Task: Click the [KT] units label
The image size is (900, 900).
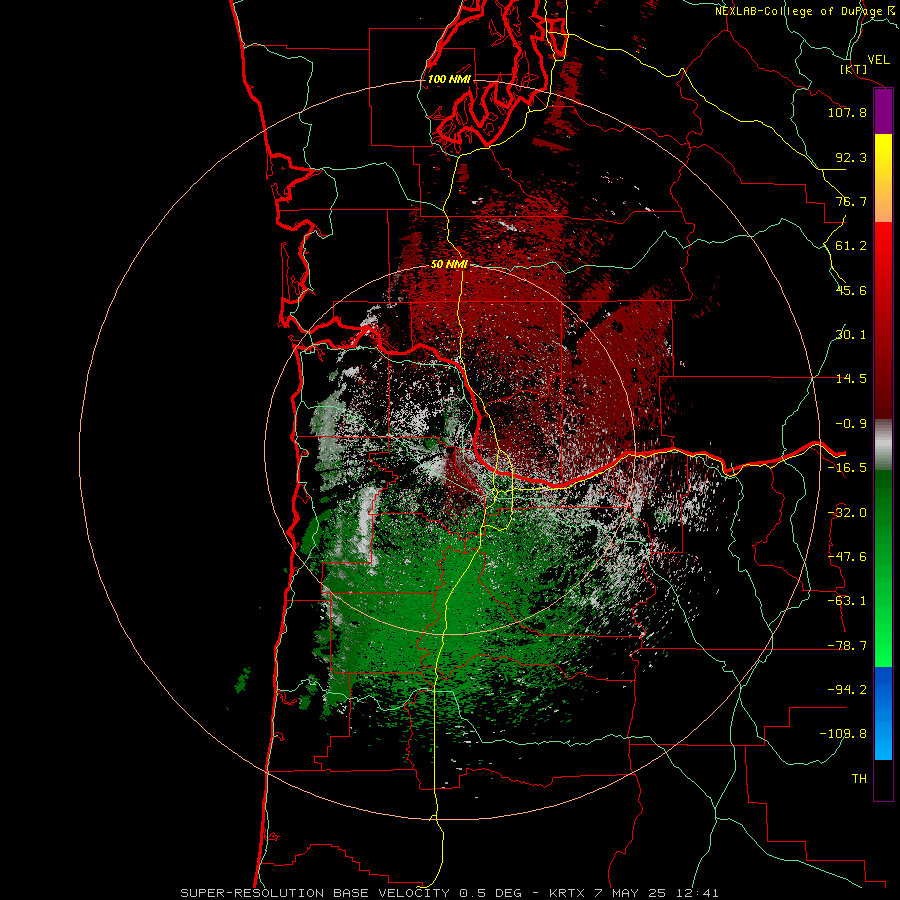Action: [854, 69]
